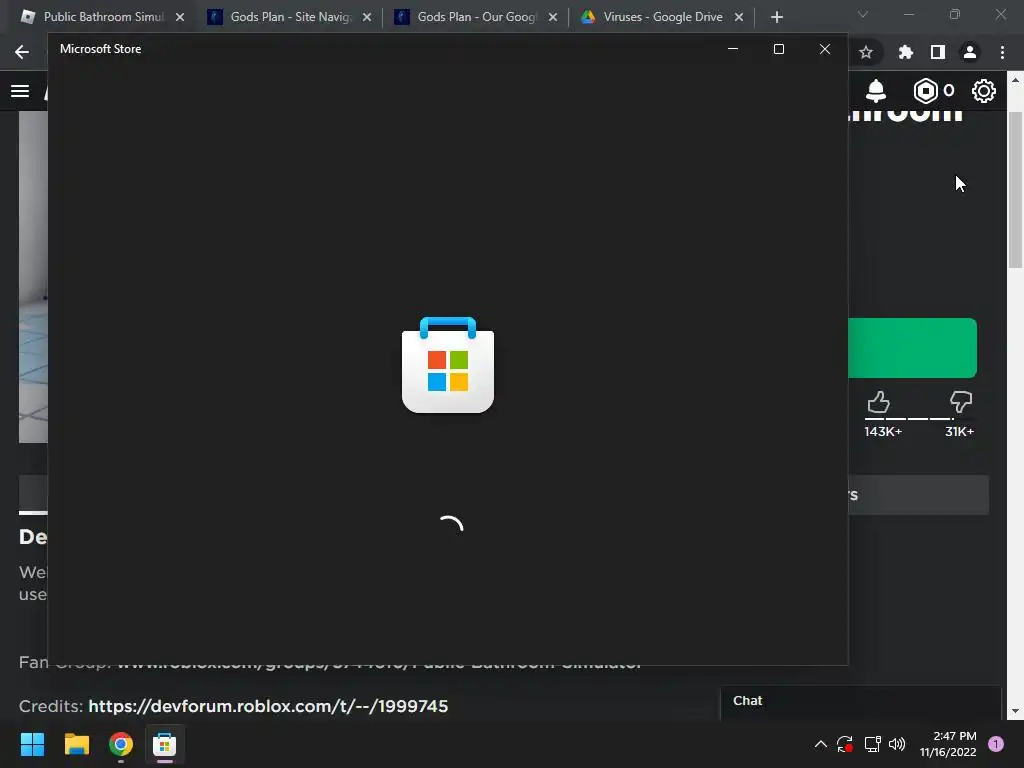This screenshot has width=1024, height=768.
Task: Open Chrome profile avatar menu
Action: point(970,52)
